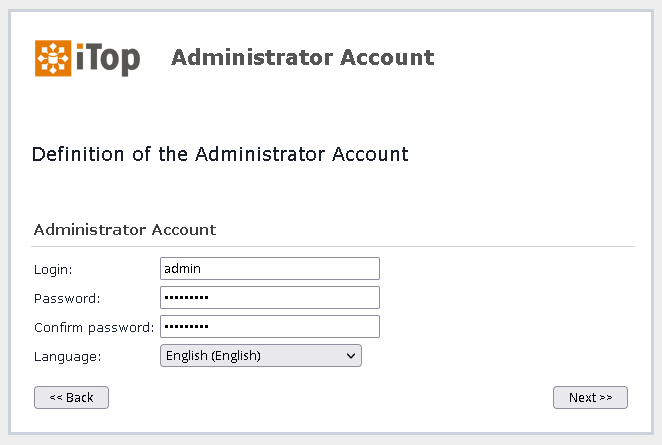Click the Password: field label
The width and height of the screenshot is (662, 445).
(x=67, y=298)
